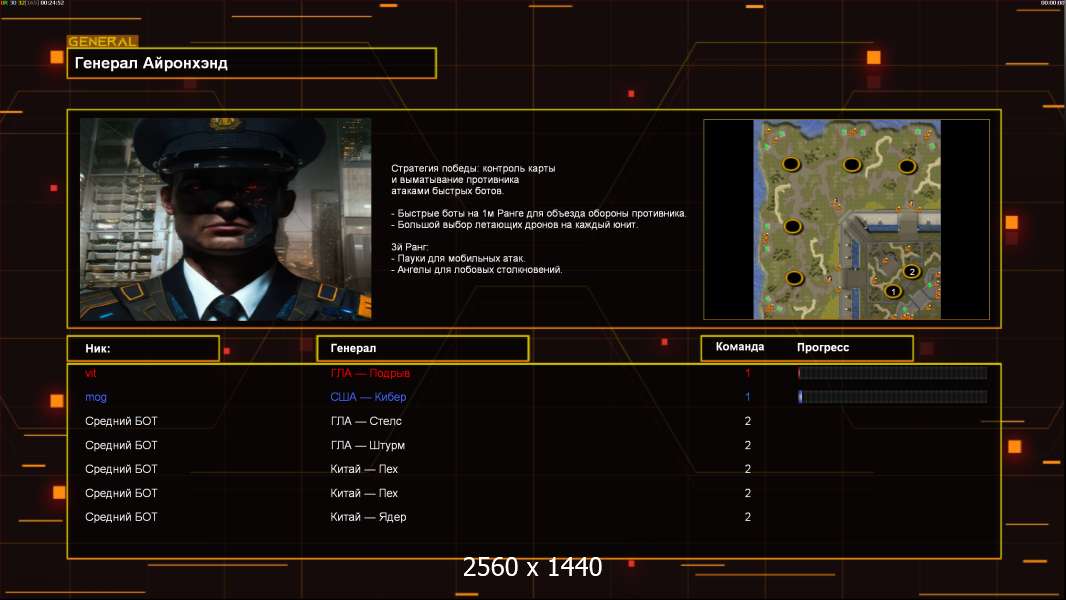Click the title 'Генерал Айронхэнд'

click(x=151, y=63)
